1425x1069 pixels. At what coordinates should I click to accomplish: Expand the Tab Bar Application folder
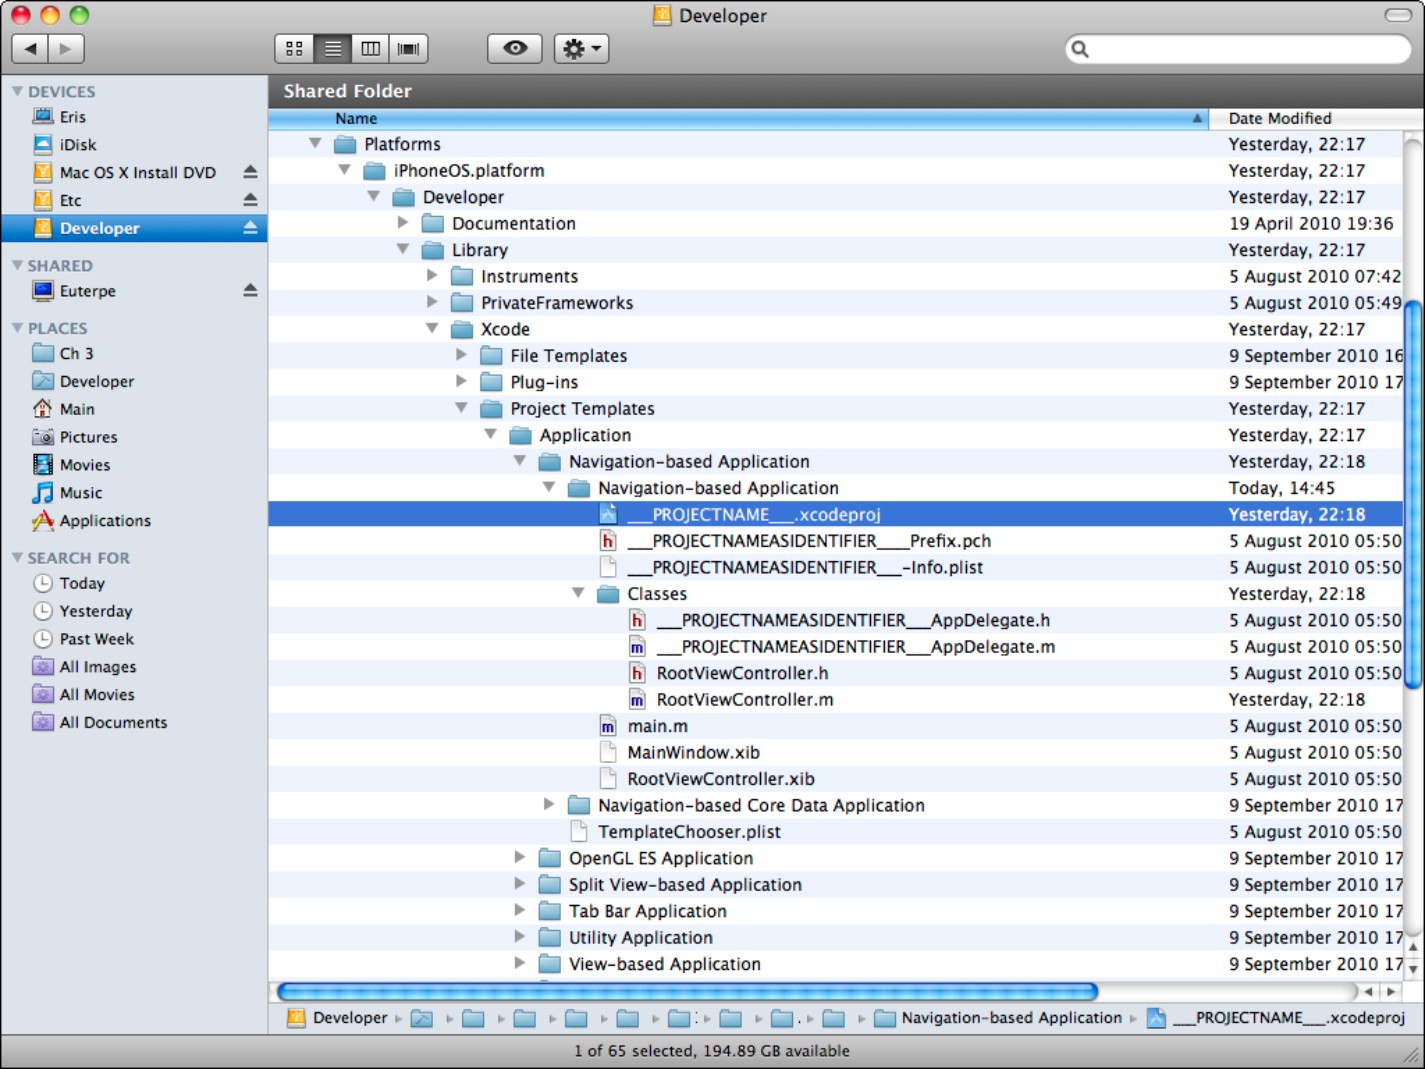tap(520, 910)
